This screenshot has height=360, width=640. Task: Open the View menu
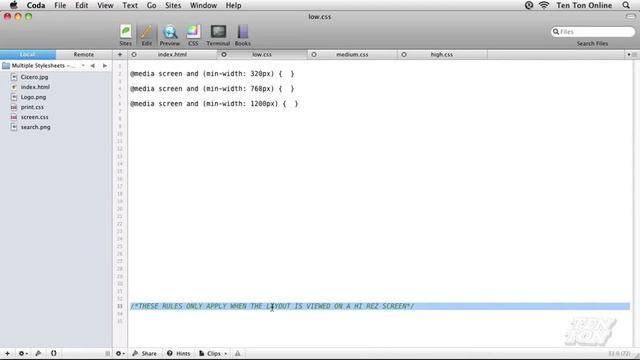[x=105, y=5]
